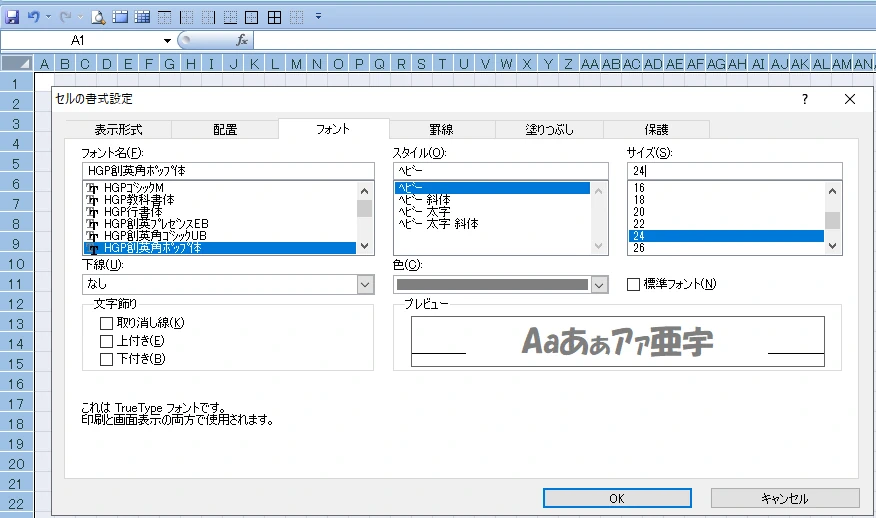This screenshot has width=876, height=518.
Task: Click the Save icon in quick access toolbar
Action: point(12,17)
